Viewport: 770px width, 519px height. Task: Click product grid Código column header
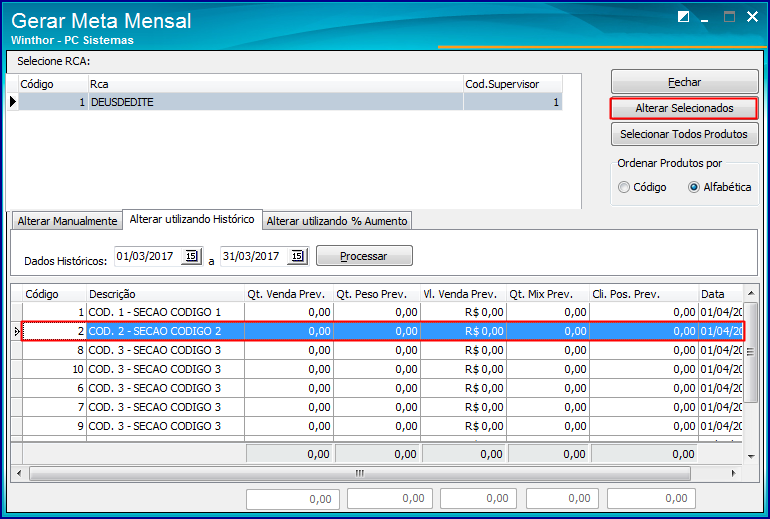(x=55, y=294)
